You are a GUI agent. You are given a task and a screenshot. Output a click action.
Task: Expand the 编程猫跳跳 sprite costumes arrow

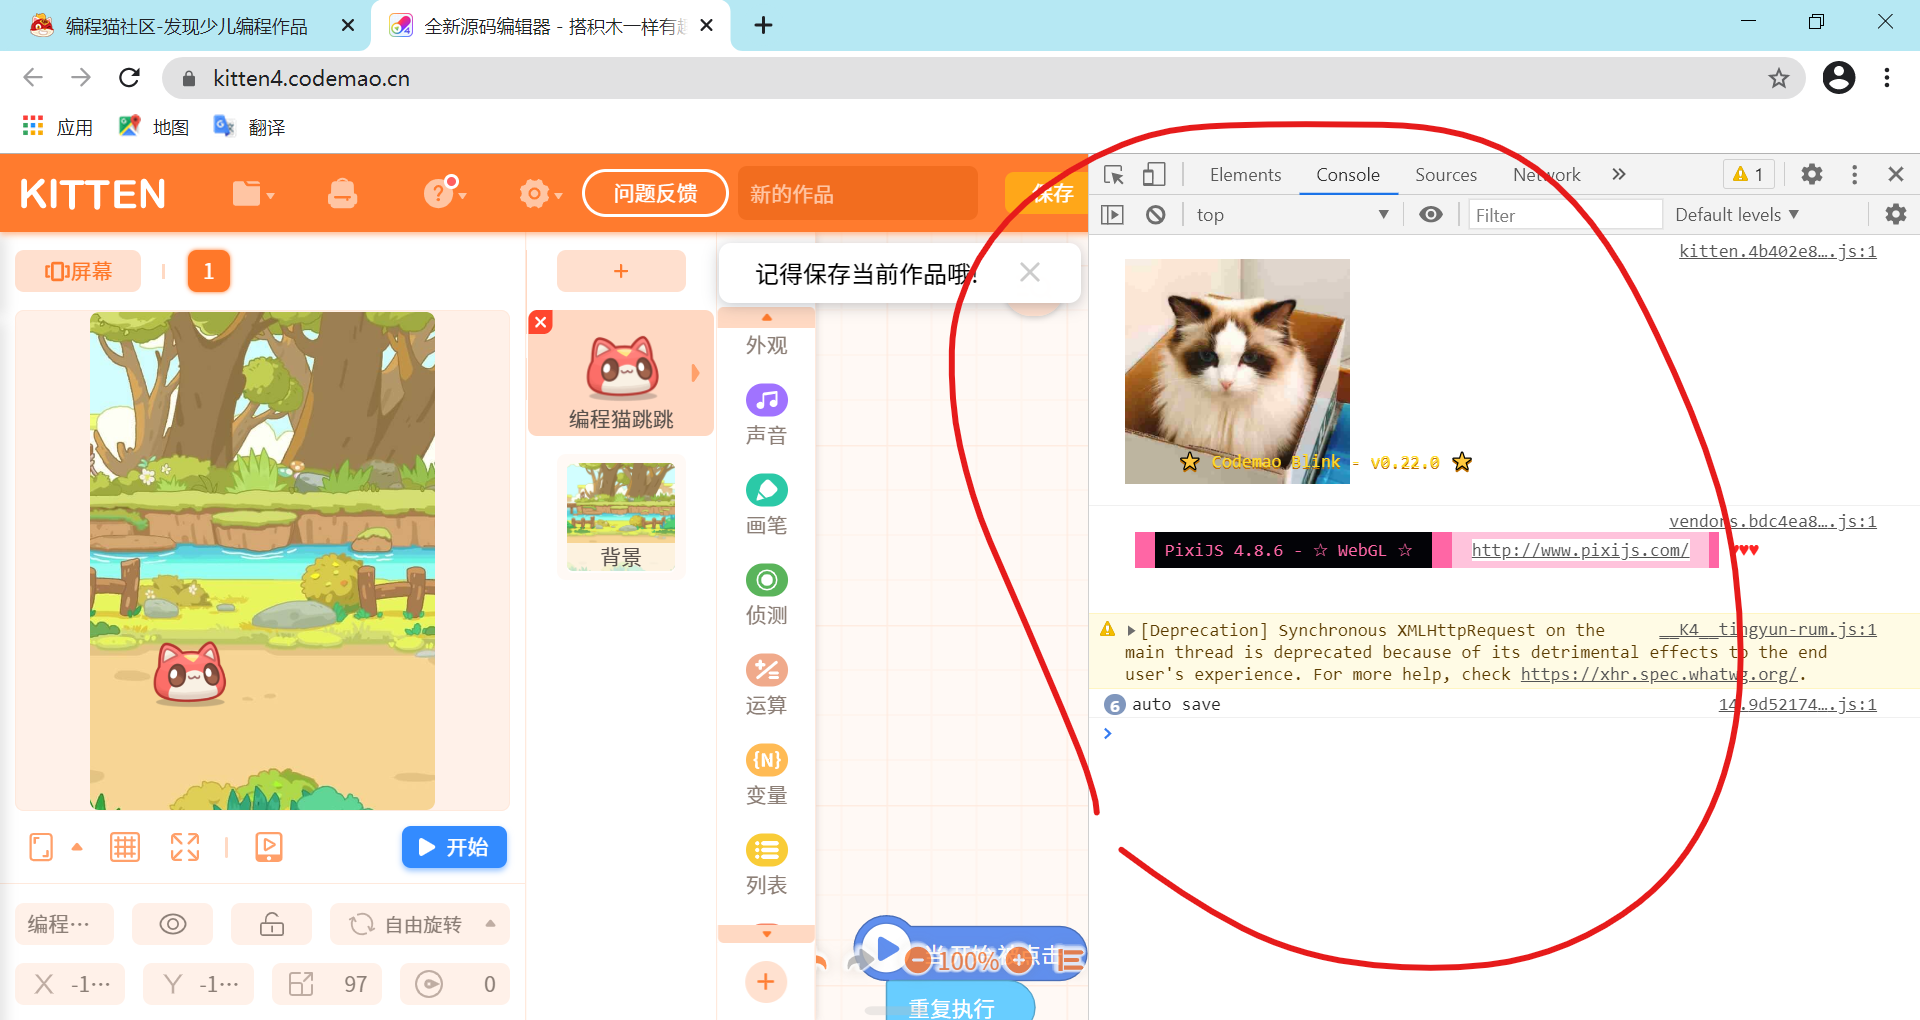(696, 373)
